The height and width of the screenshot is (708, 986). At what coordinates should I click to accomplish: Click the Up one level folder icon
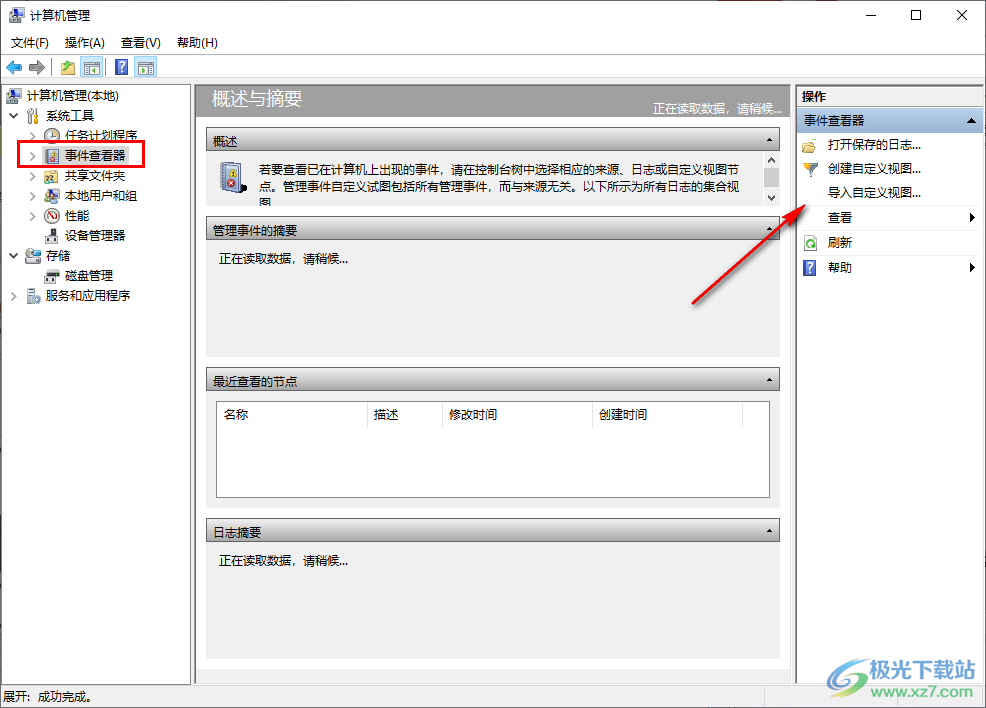[68, 67]
